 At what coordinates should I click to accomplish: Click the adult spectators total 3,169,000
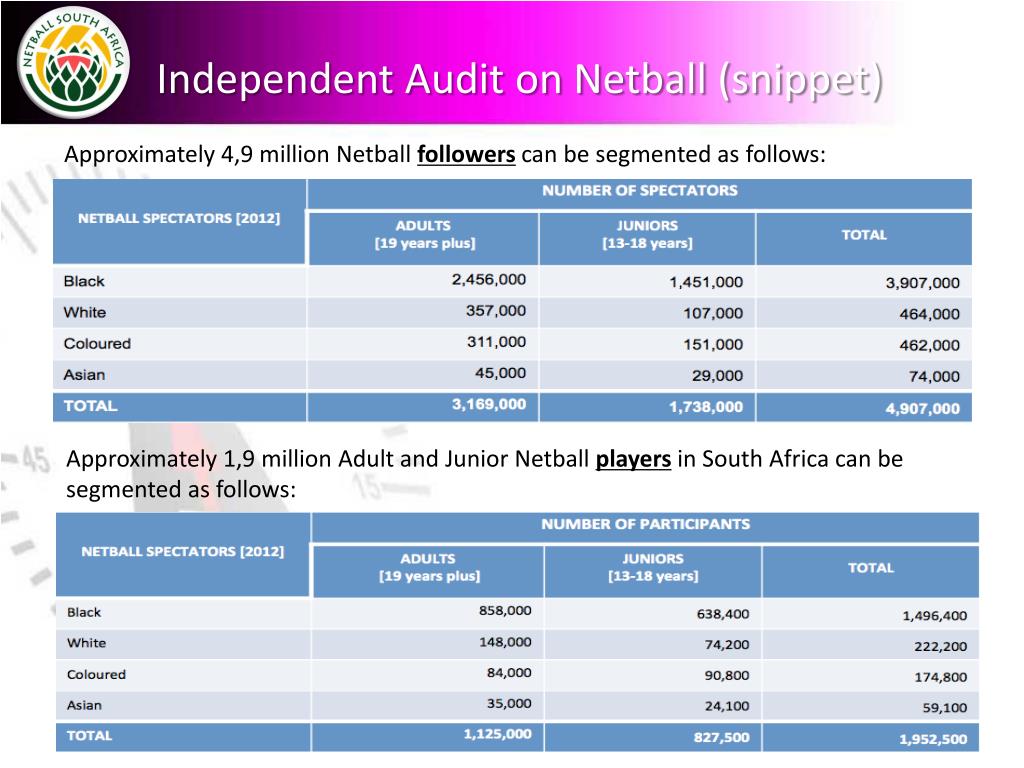coord(488,404)
